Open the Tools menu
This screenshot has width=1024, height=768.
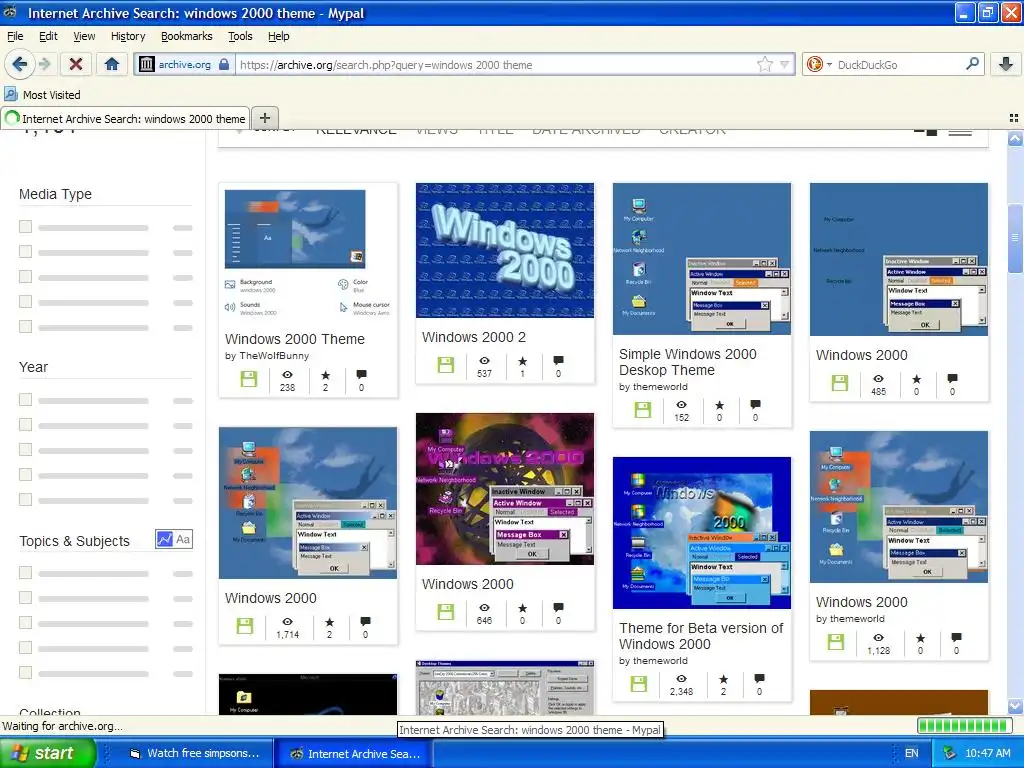pyautogui.click(x=240, y=36)
